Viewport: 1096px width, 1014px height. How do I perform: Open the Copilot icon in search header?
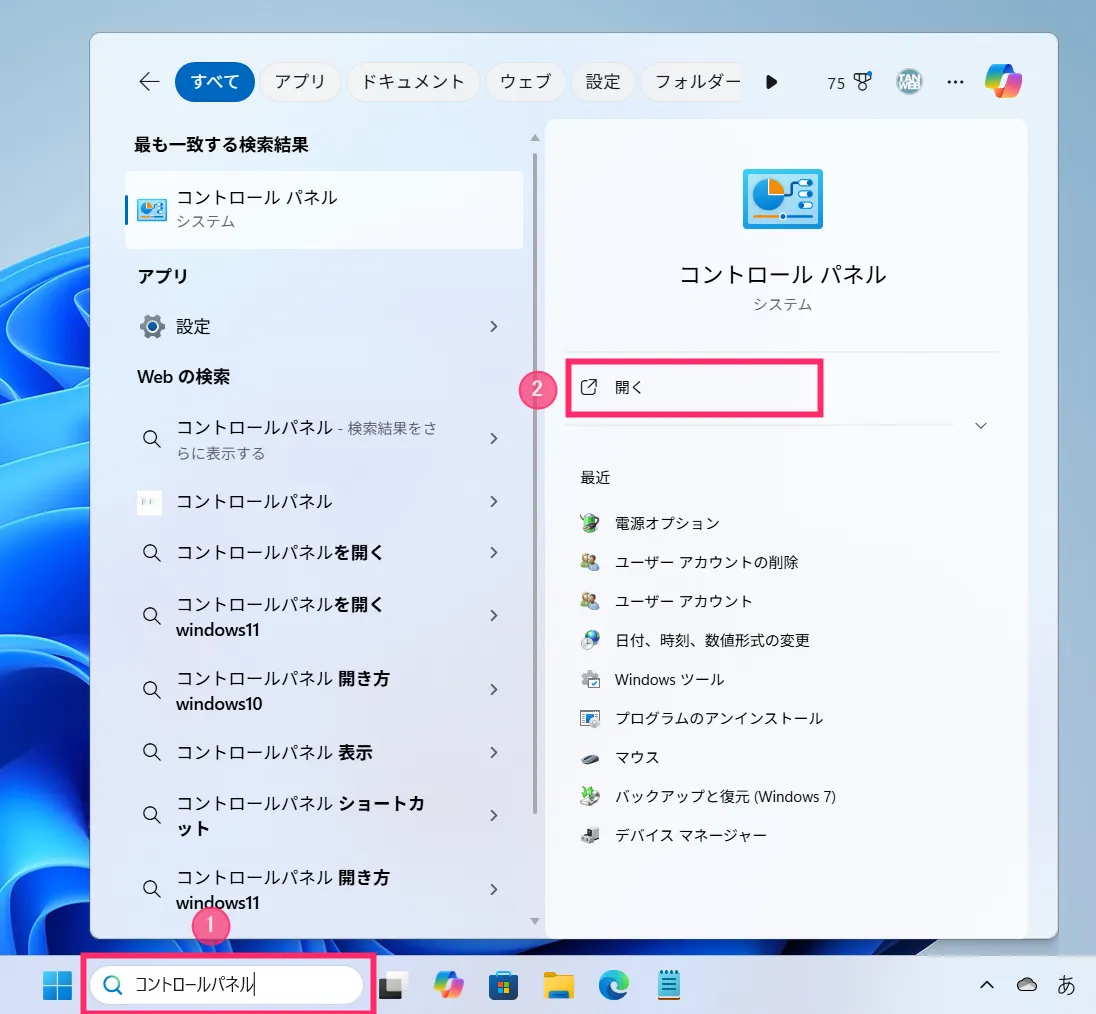1003,81
